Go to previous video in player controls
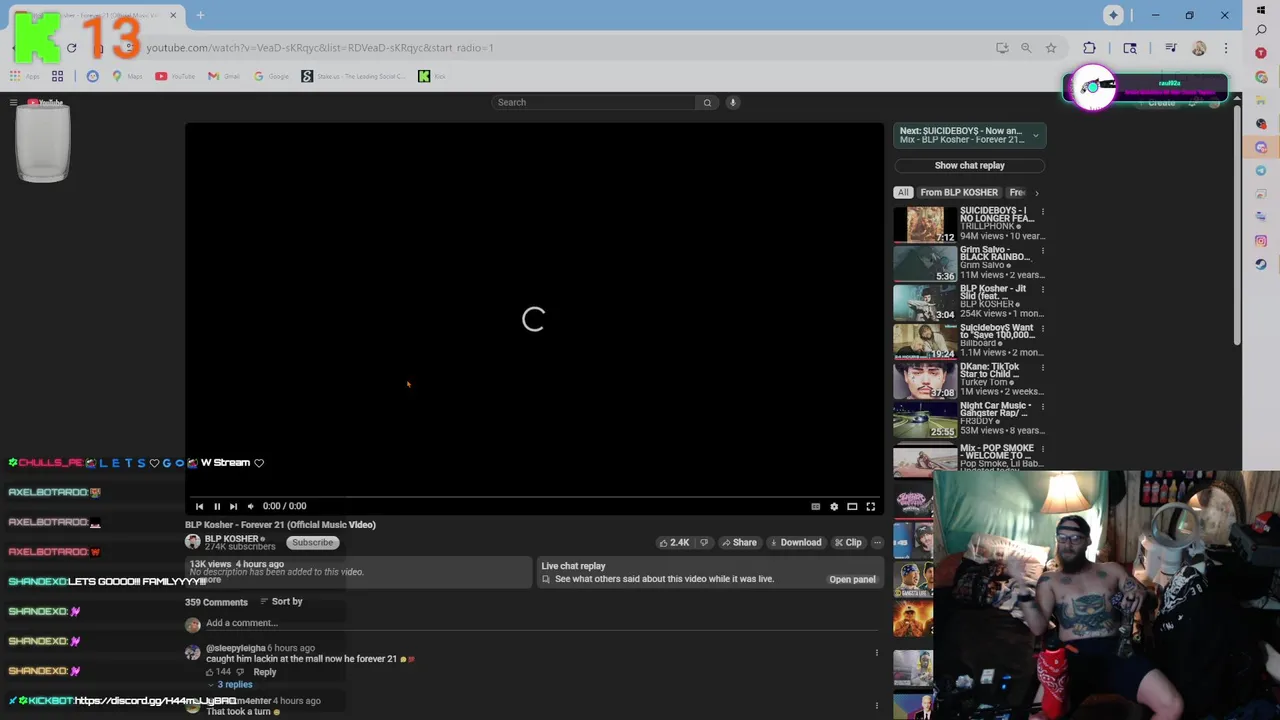This screenshot has width=1280, height=720. (199, 506)
